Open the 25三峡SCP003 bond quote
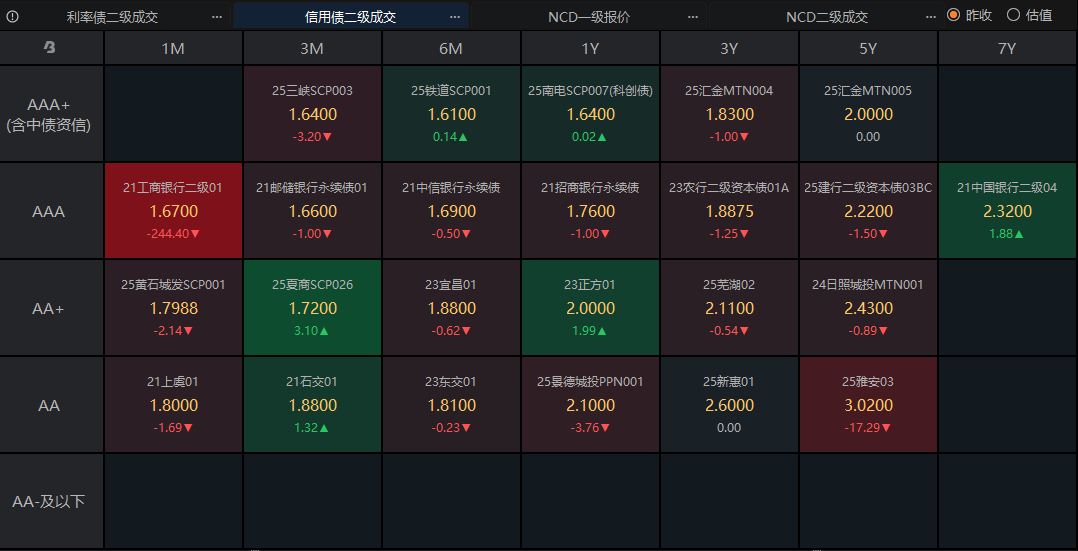Viewport: 1078px width, 551px height. (x=312, y=114)
